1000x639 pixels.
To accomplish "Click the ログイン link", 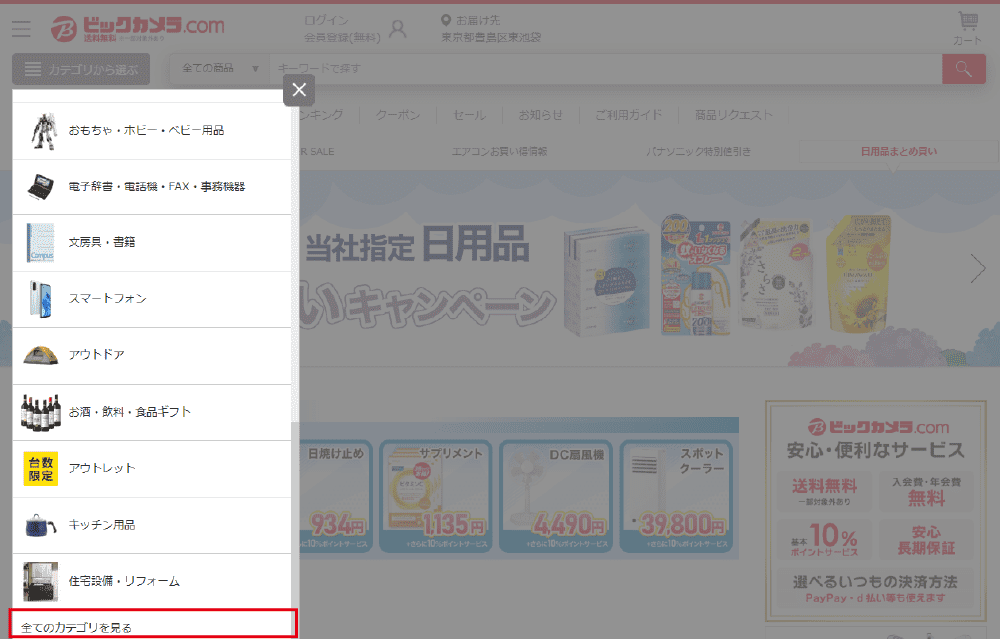I will (326, 20).
